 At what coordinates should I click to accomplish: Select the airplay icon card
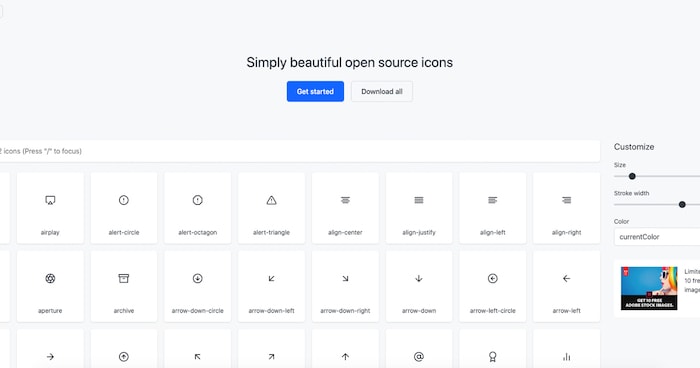point(50,208)
